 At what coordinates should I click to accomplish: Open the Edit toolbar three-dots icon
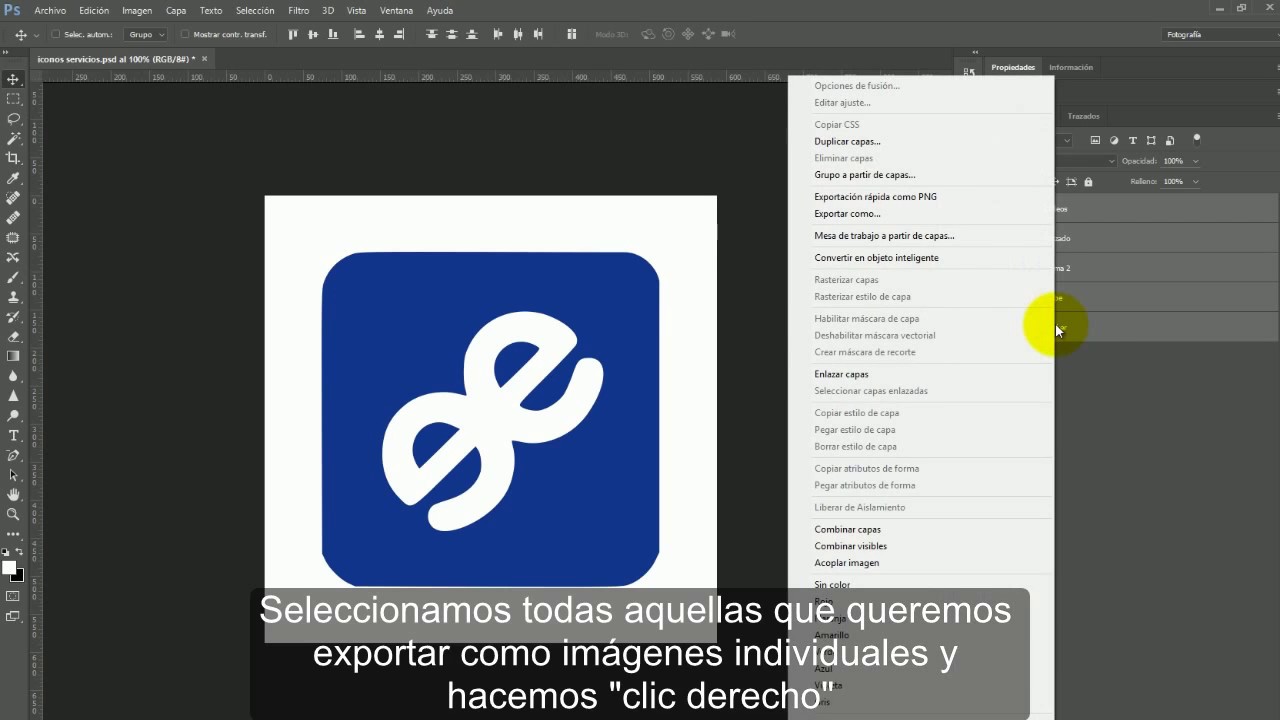pos(13,534)
